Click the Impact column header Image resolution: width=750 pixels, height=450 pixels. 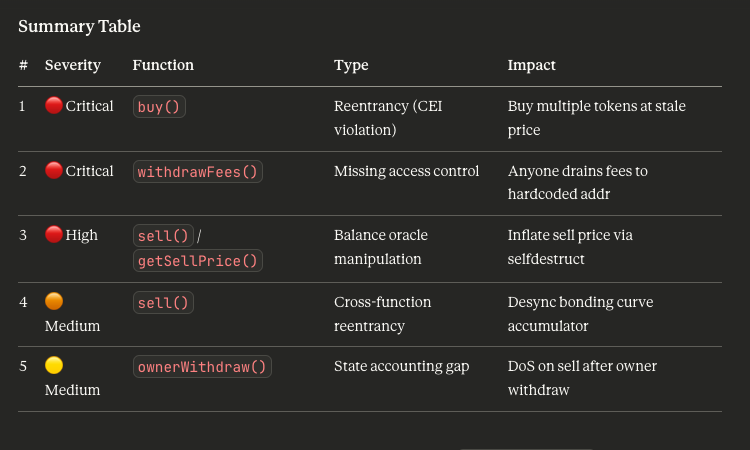tap(532, 65)
